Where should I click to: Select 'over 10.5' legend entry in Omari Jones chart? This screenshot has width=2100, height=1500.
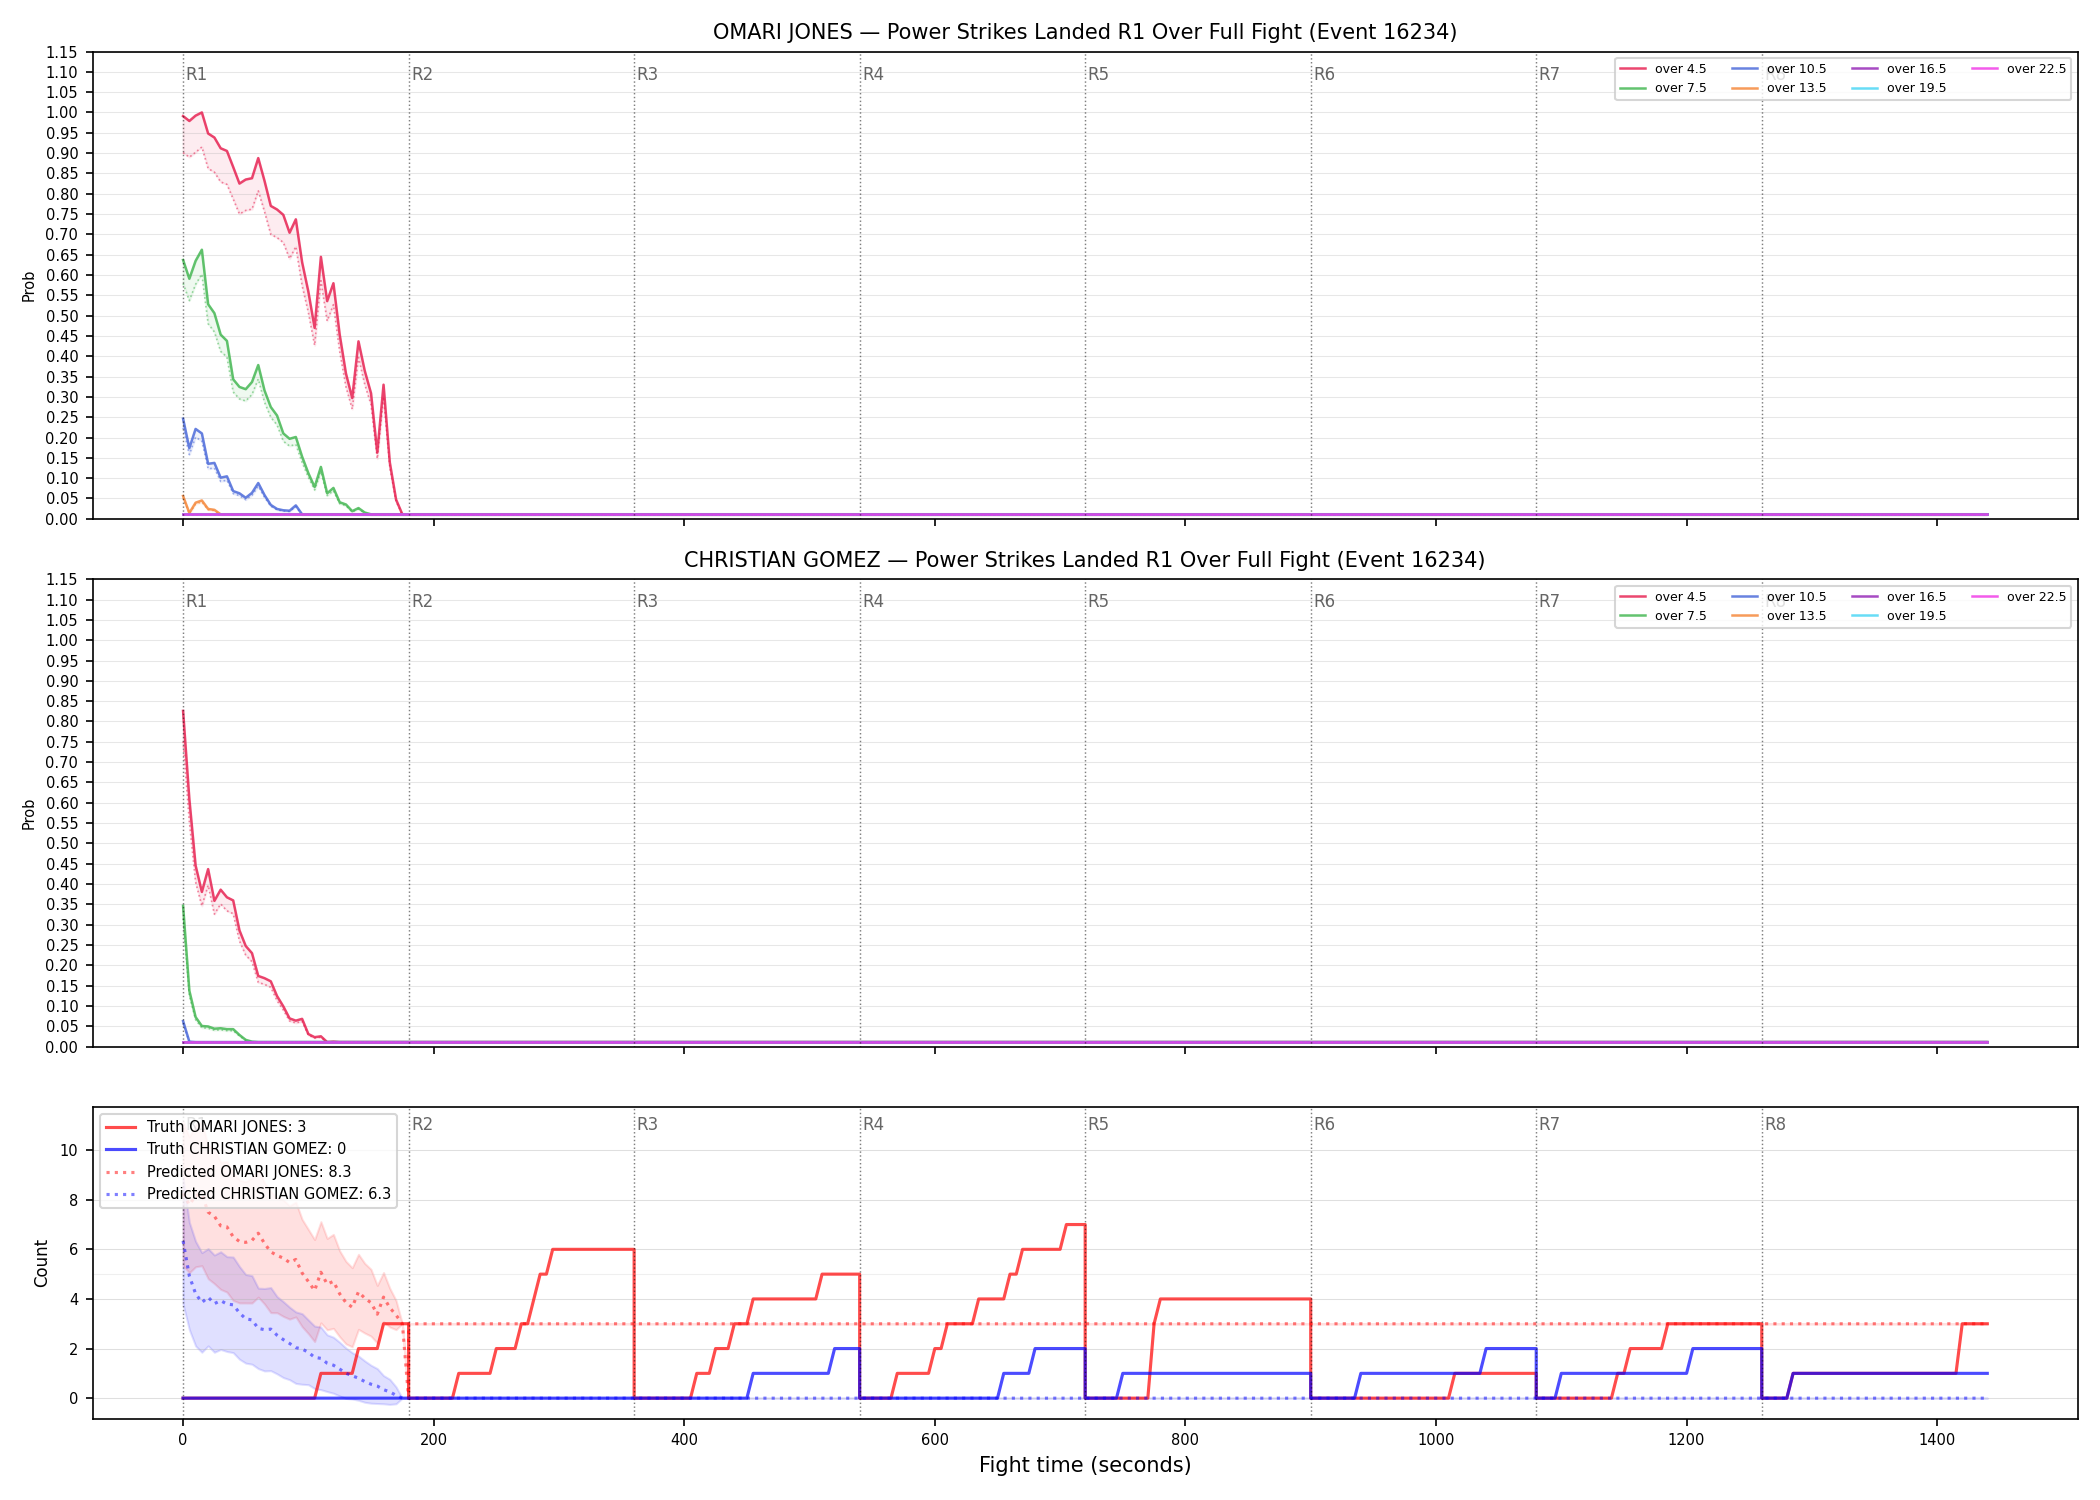click(1779, 69)
